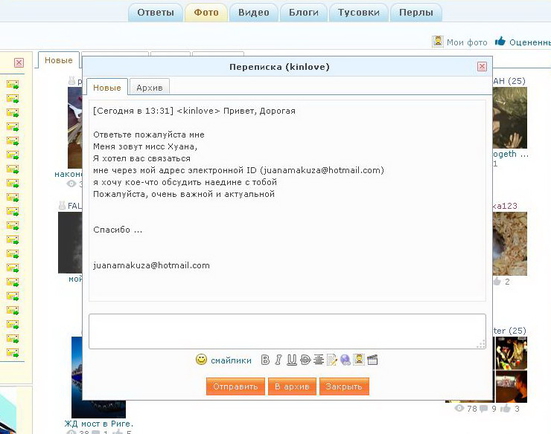The image size is (551, 434).
Task: Center-align text icon
Action: click(318, 360)
